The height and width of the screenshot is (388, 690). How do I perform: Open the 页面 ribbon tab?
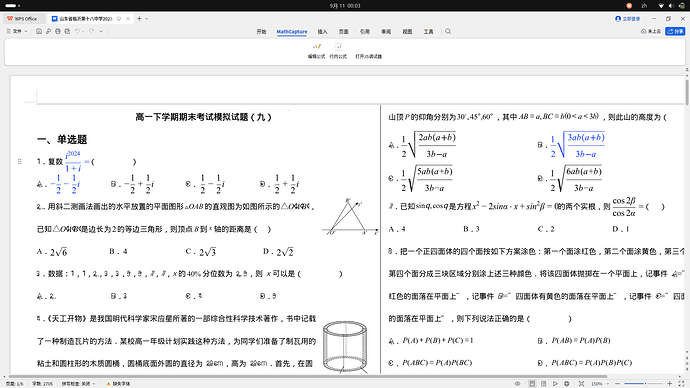pos(344,32)
